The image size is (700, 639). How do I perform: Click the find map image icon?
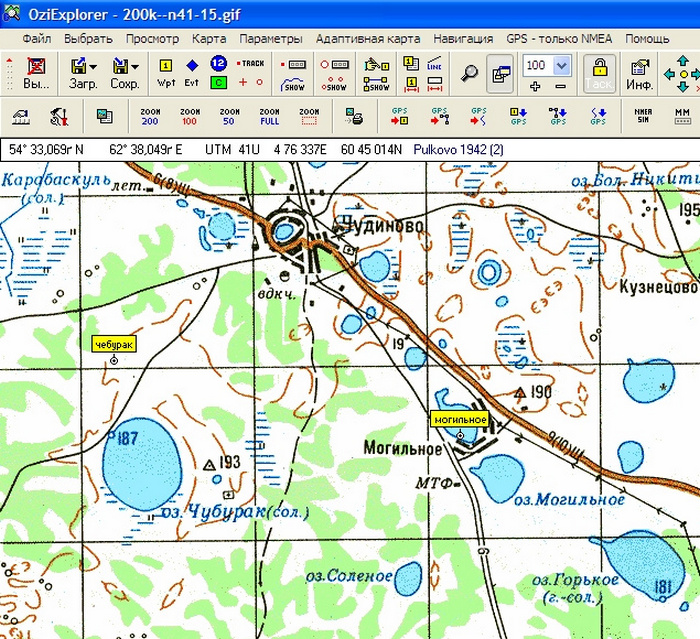click(x=105, y=116)
